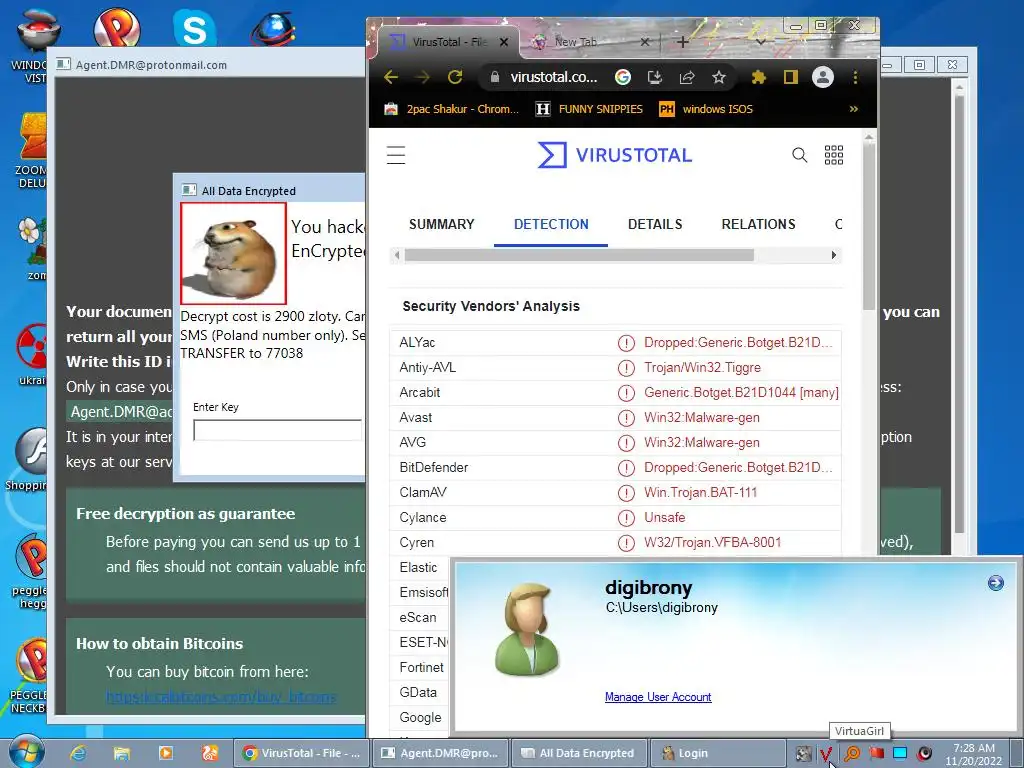Screen dimensions: 1024x768
Task: Switch to the DETECTION tab
Action: pyautogui.click(x=551, y=225)
